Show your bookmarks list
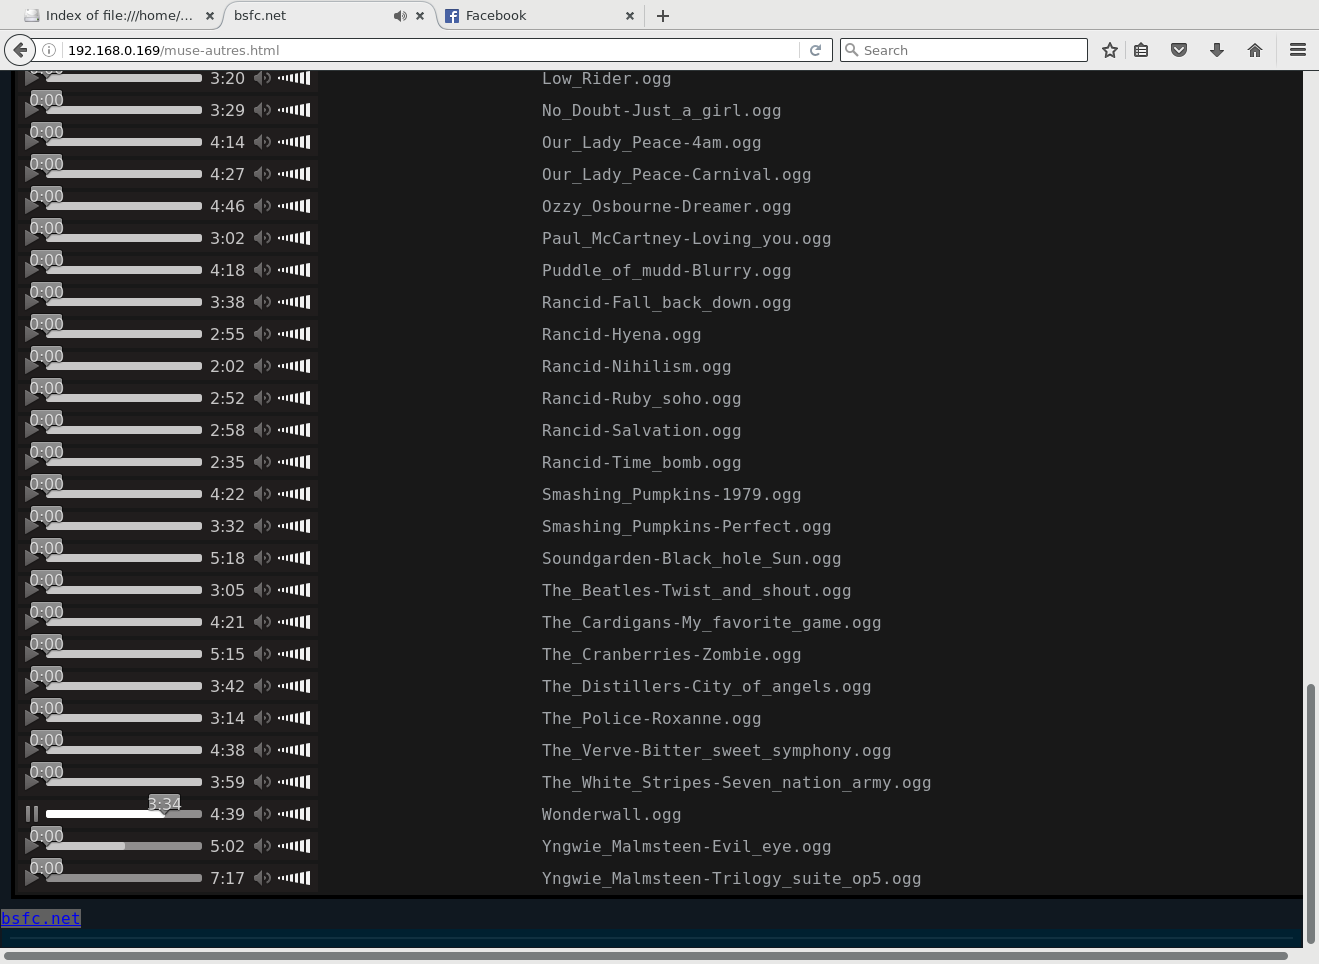The image size is (1319, 964). pyautogui.click(x=1141, y=50)
